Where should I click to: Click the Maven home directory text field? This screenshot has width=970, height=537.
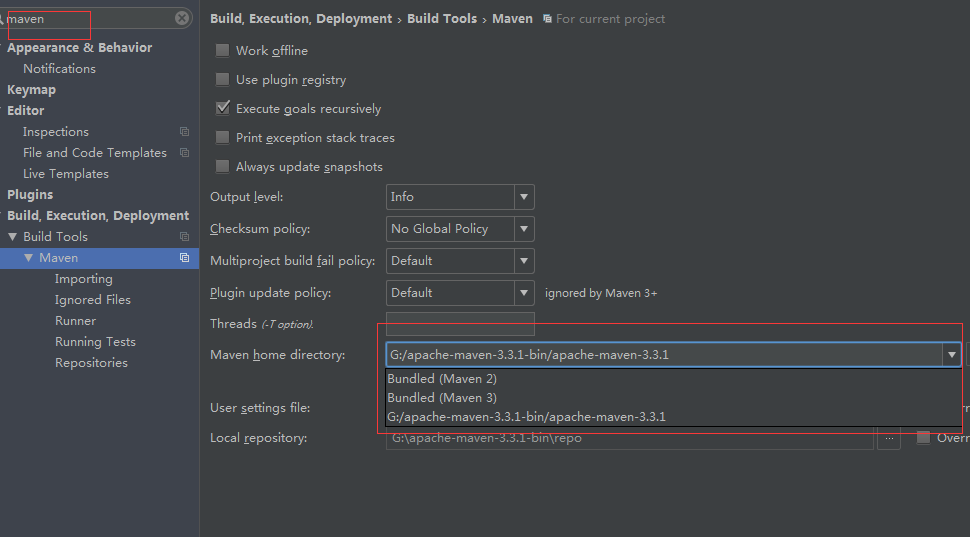click(664, 355)
